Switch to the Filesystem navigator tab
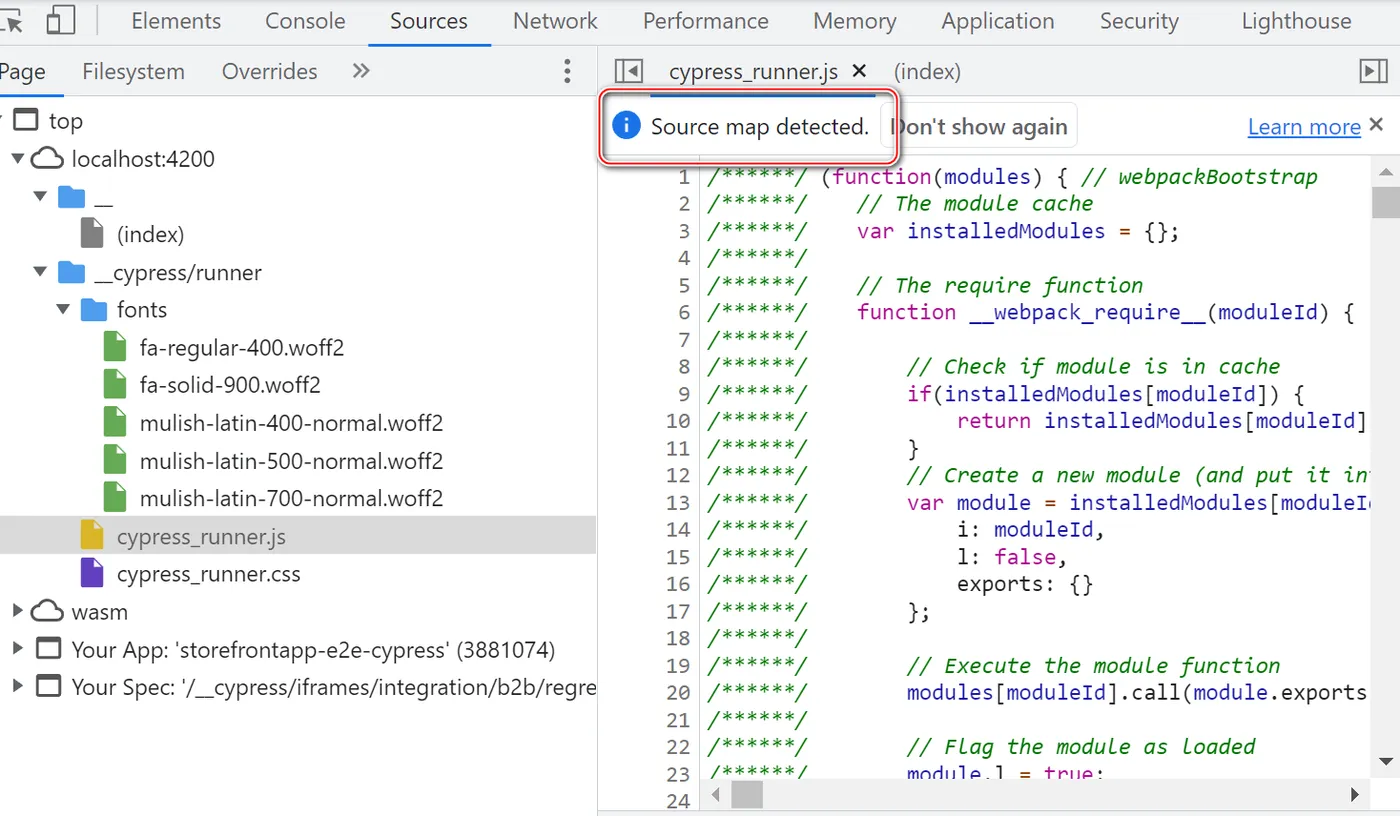The height and width of the screenshot is (816, 1400). [x=133, y=71]
